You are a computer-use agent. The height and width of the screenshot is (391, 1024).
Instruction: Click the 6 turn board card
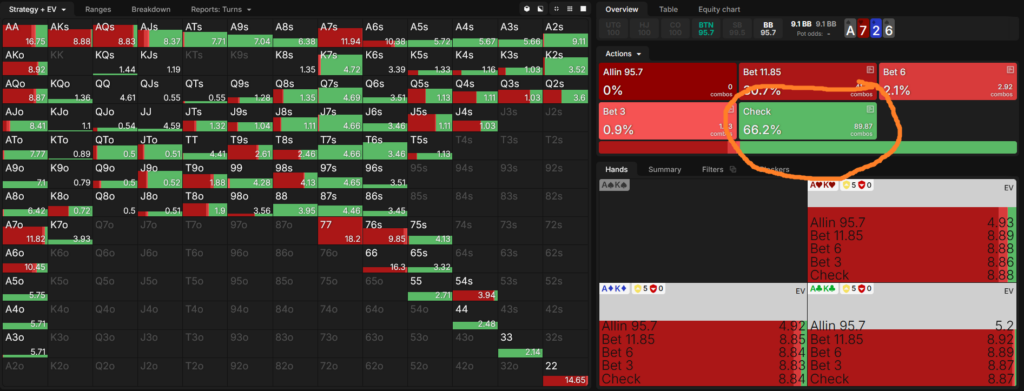889,29
